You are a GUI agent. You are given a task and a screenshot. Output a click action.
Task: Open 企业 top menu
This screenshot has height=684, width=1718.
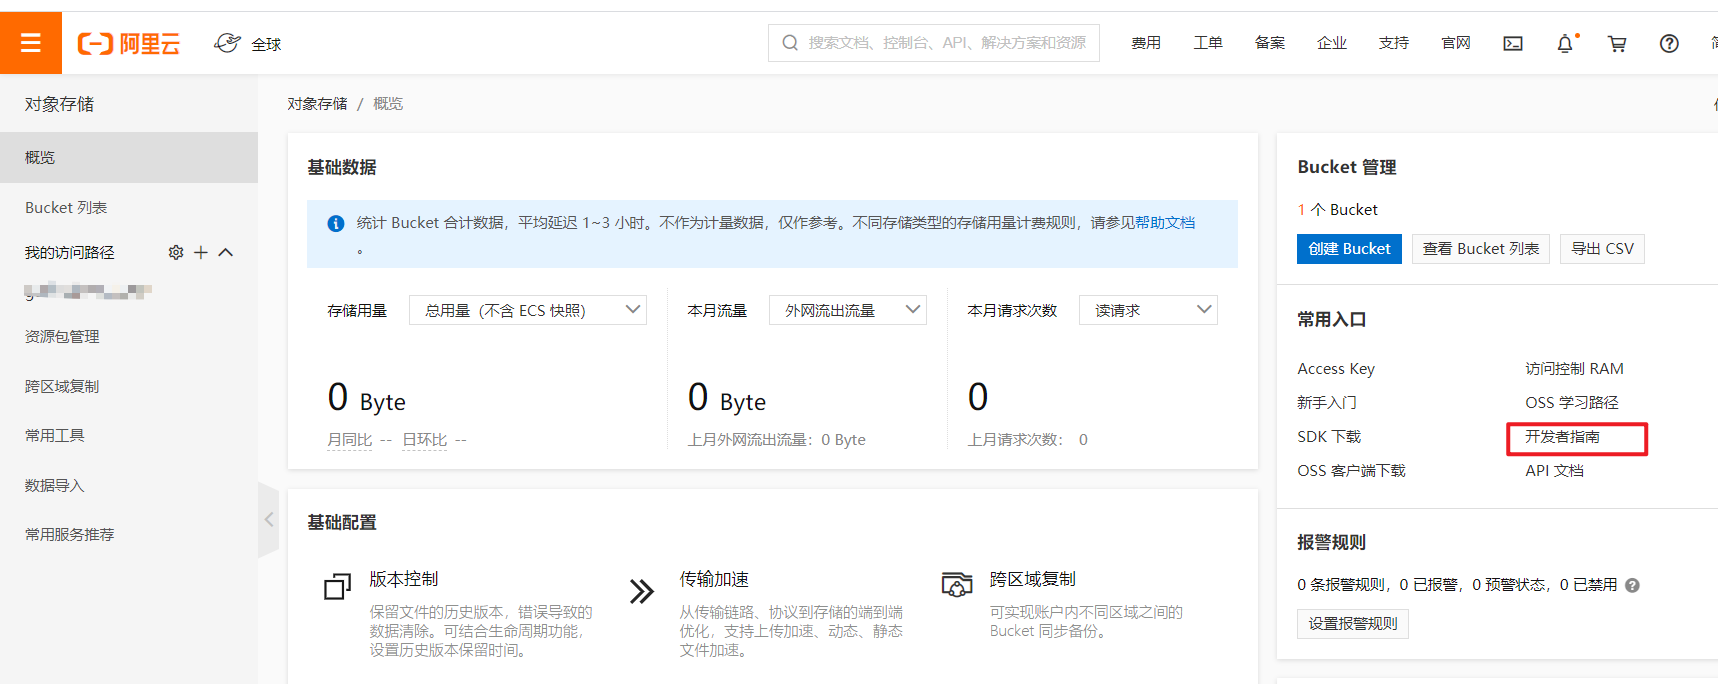click(x=1332, y=43)
